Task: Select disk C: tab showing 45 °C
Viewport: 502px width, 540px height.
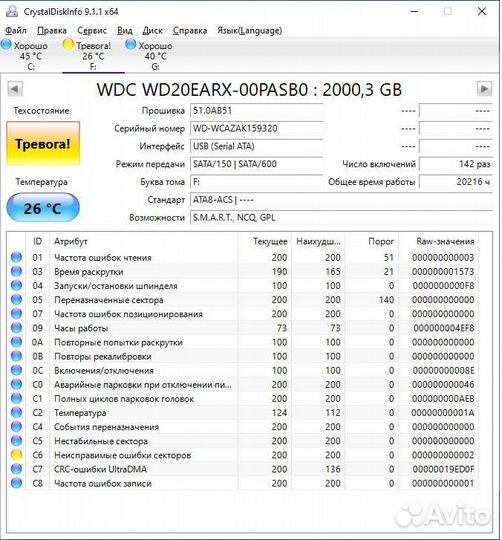Action: pos(31,56)
